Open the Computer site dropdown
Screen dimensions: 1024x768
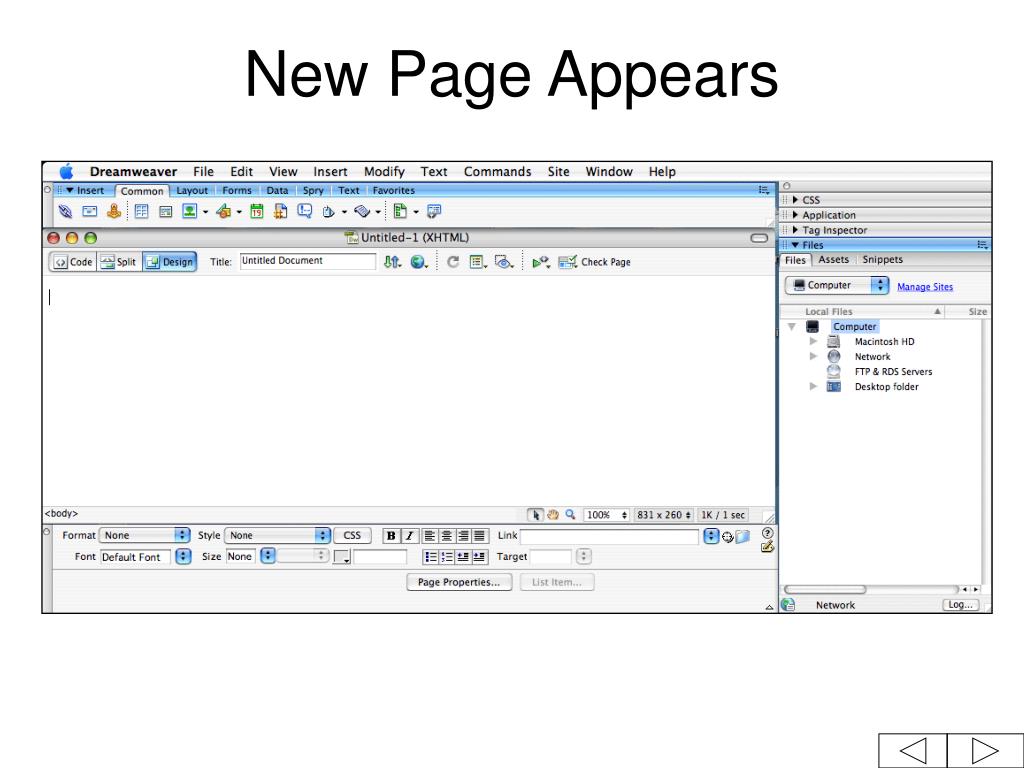(x=837, y=285)
